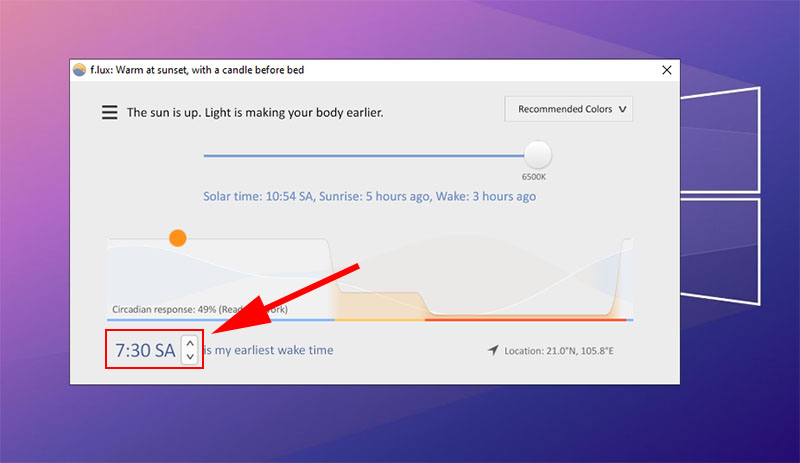Increase the wake time with up arrow
This screenshot has width=800, height=463.
pos(190,343)
